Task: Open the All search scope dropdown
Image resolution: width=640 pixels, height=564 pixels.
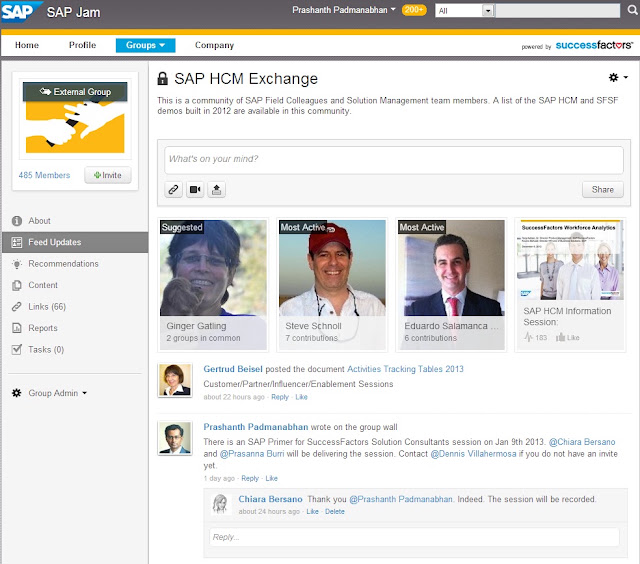Action: point(464,11)
